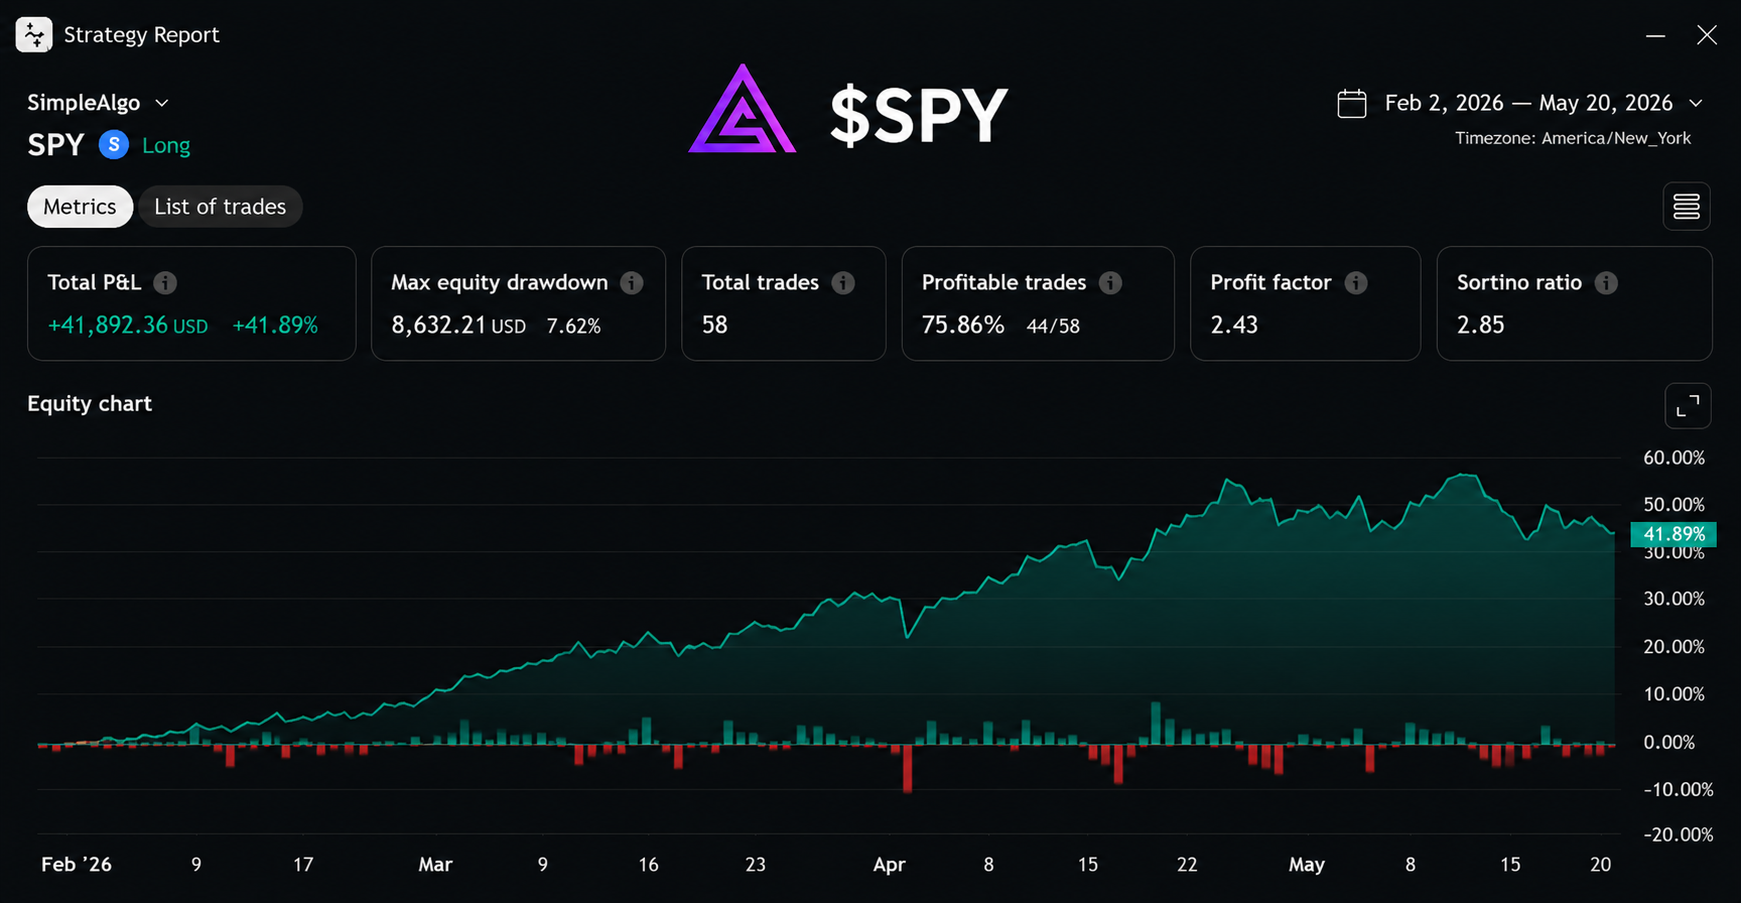Click the $SPY title text

point(918,115)
